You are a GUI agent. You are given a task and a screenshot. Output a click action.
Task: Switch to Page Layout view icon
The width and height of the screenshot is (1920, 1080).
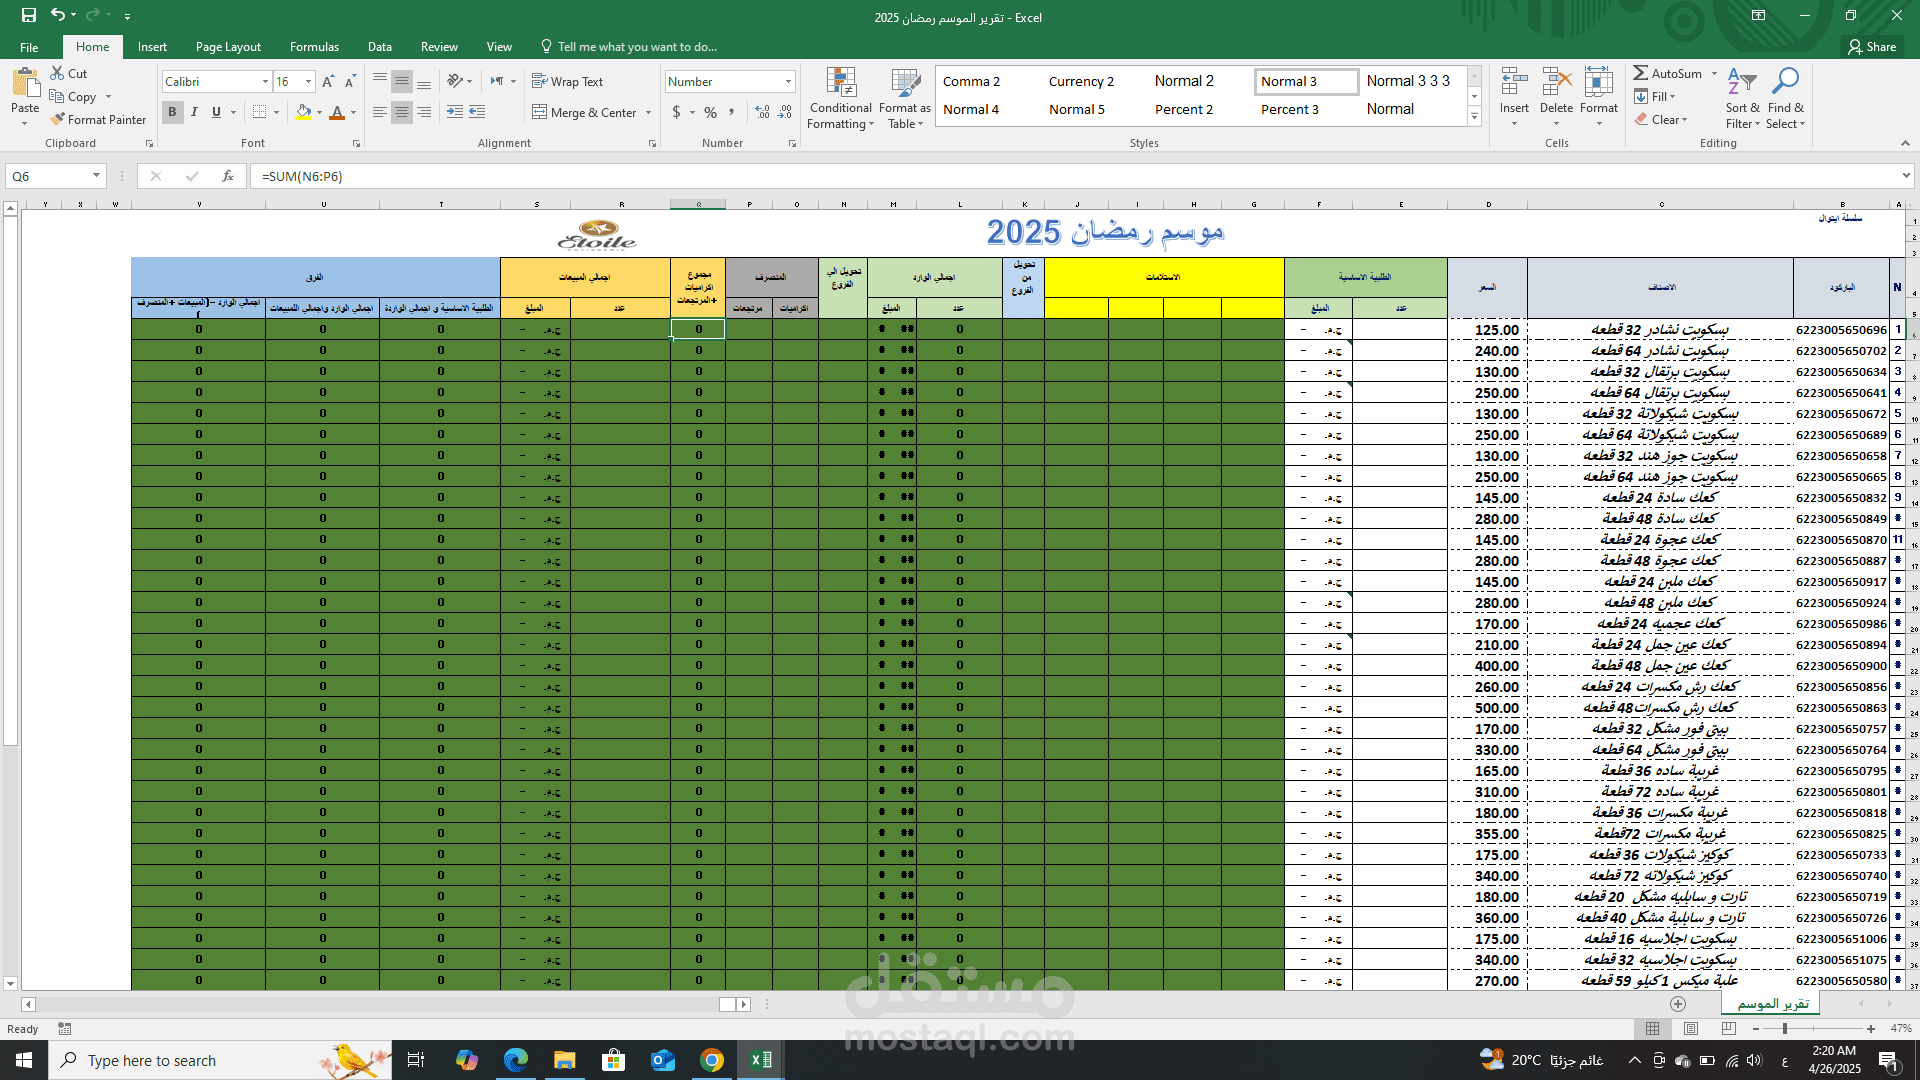click(1691, 1028)
